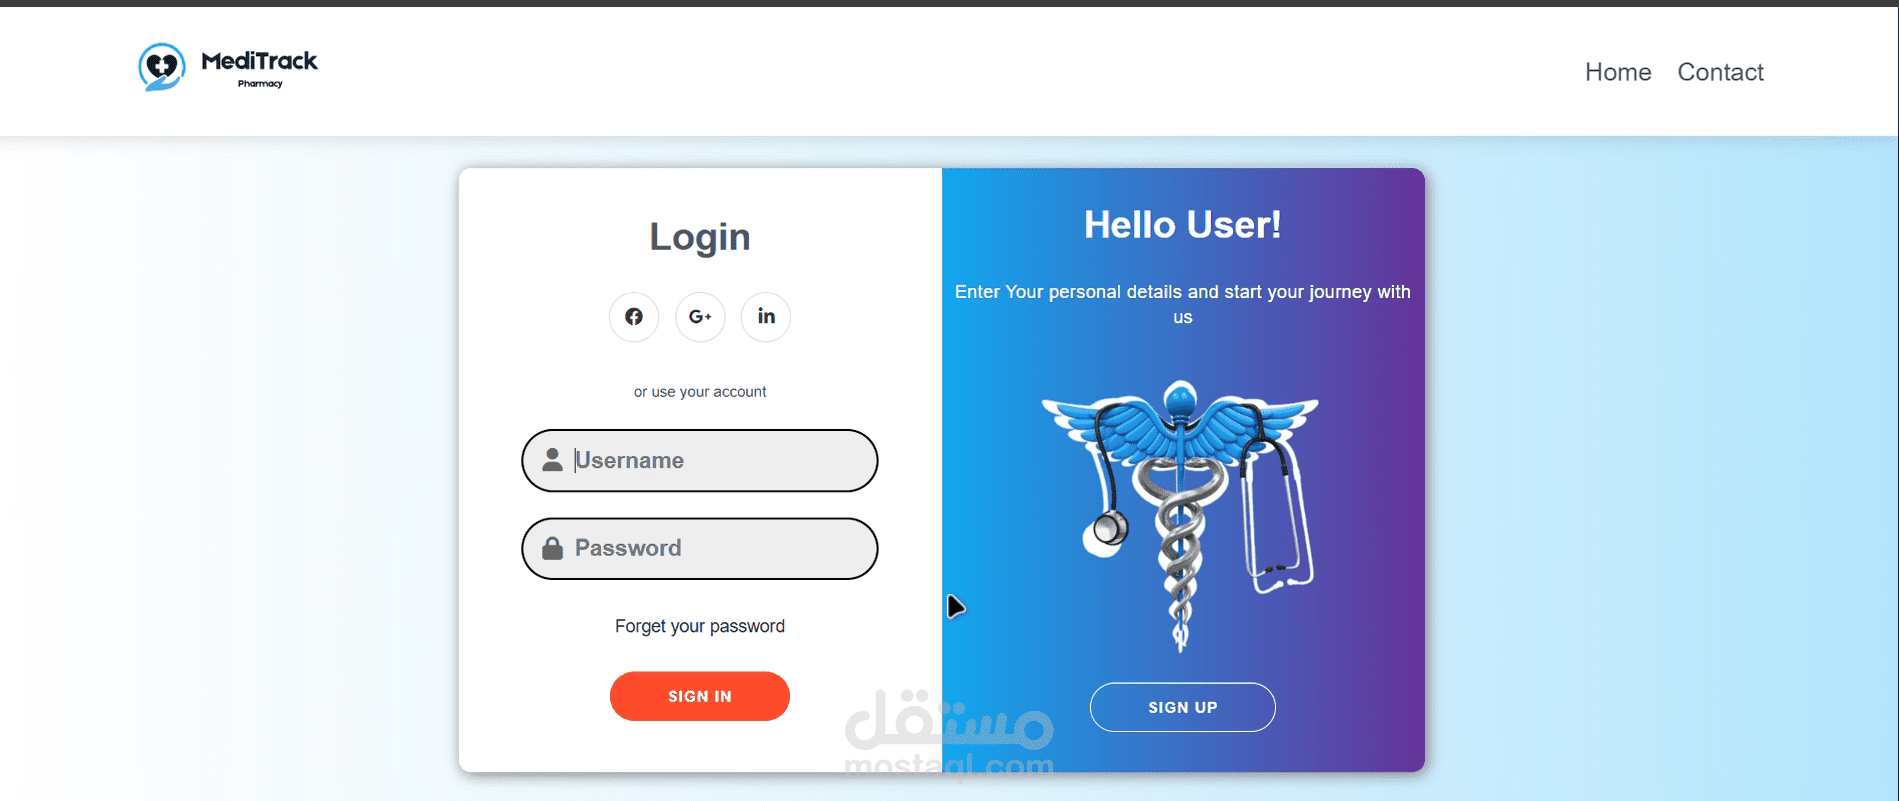Click the MediTrack Pharmacy brand name
This screenshot has height=801, width=1899.
click(259, 68)
